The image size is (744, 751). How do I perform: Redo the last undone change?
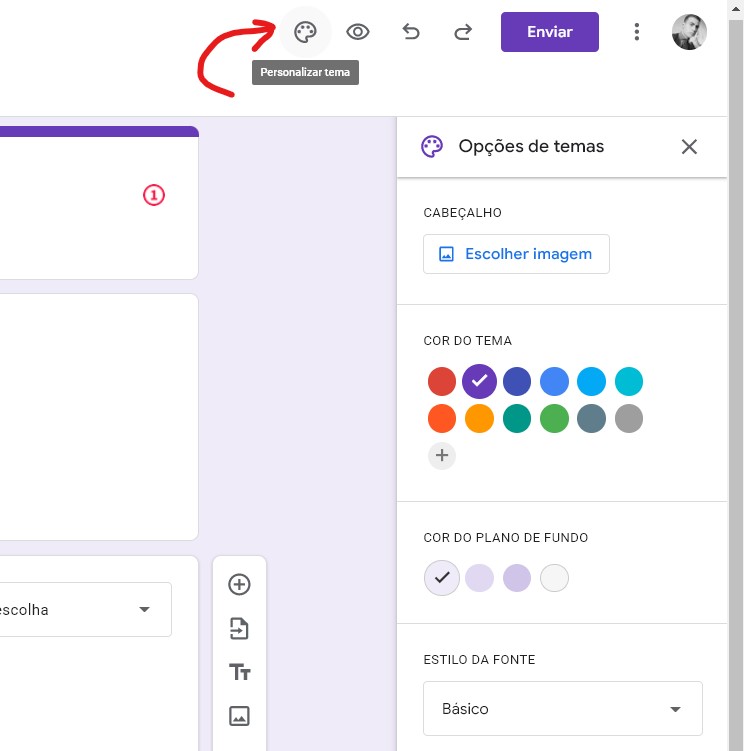click(463, 32)
